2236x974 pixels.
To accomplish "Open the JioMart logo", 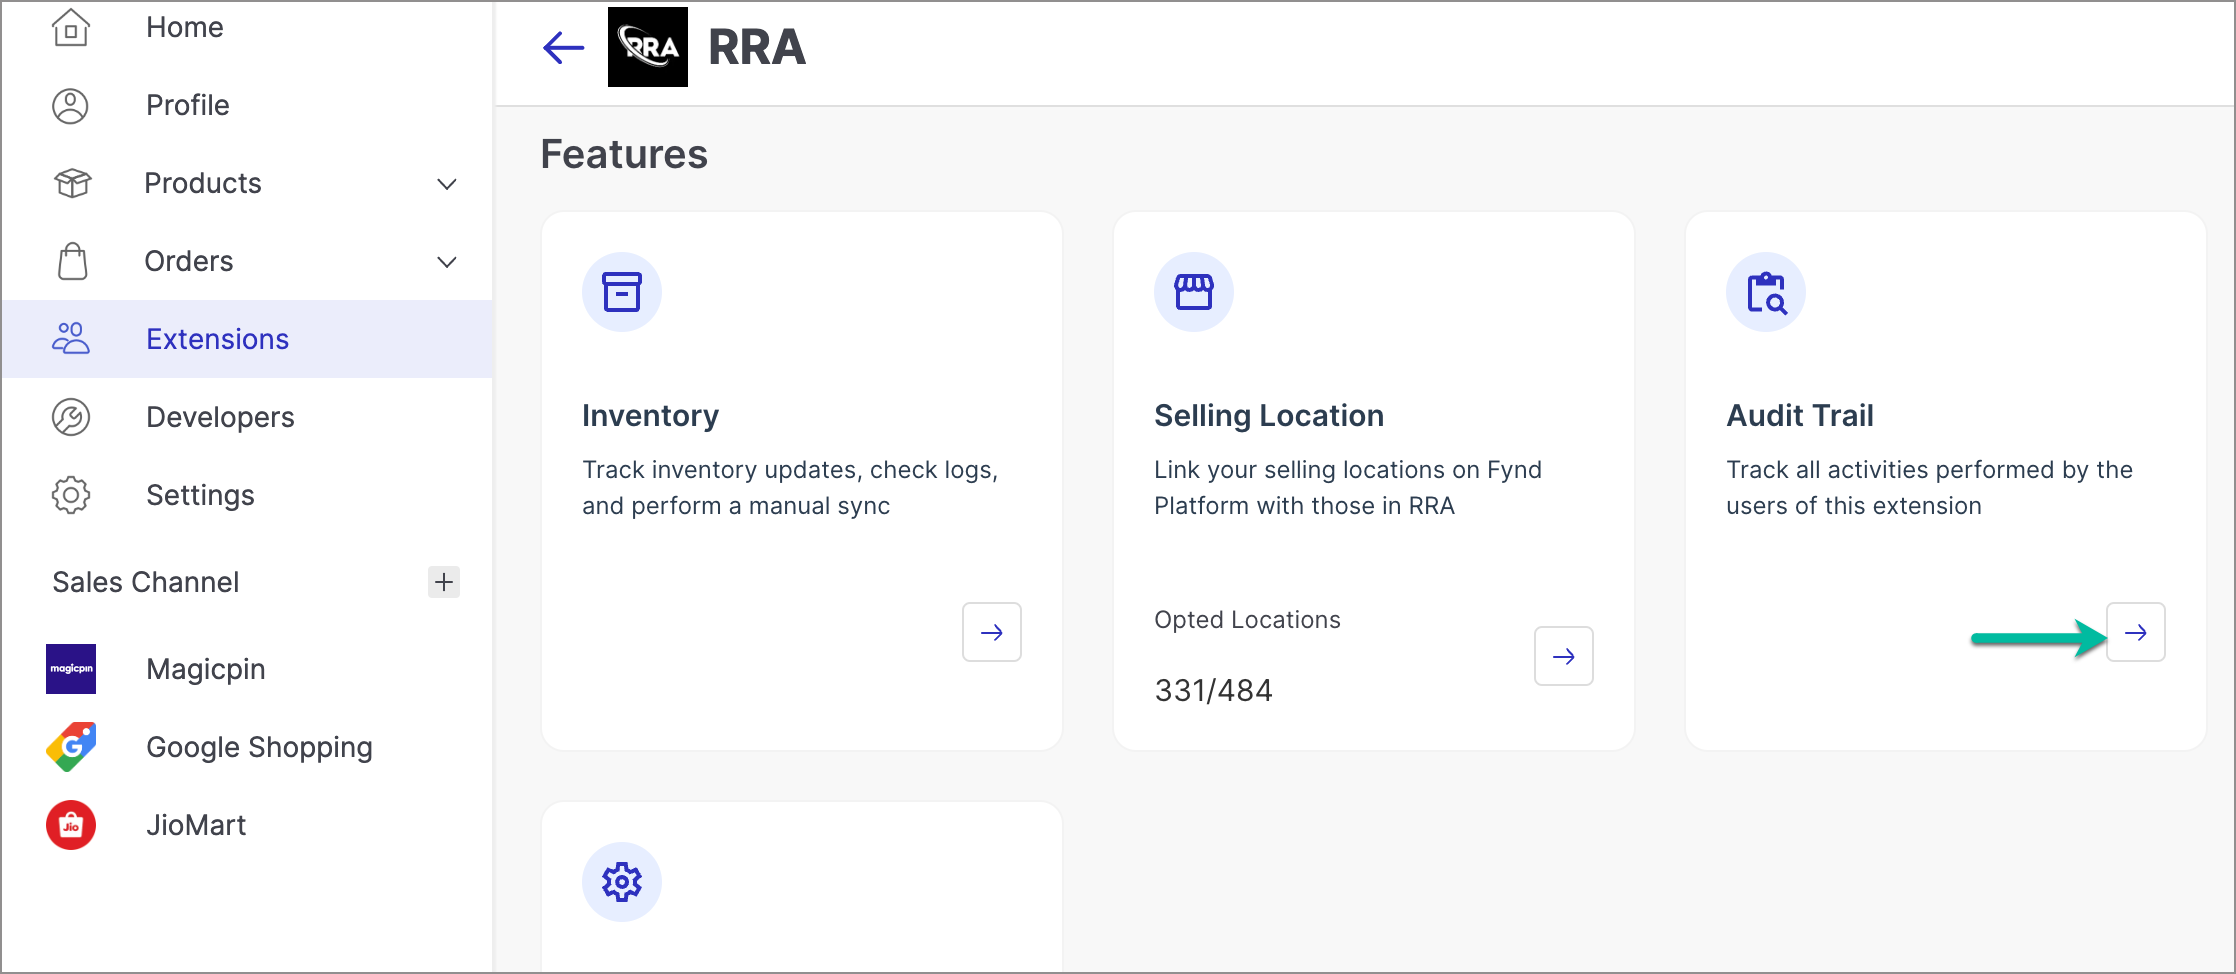I will coord(71,825).
